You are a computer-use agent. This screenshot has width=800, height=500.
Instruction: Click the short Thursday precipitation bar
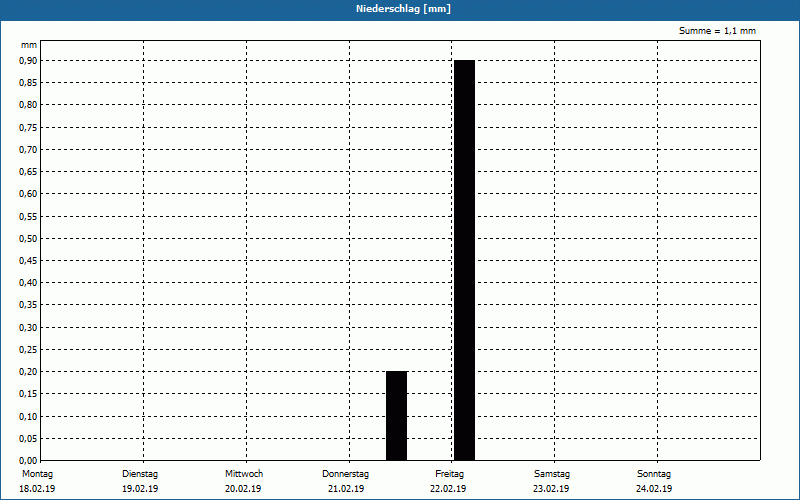pos(396,416)
